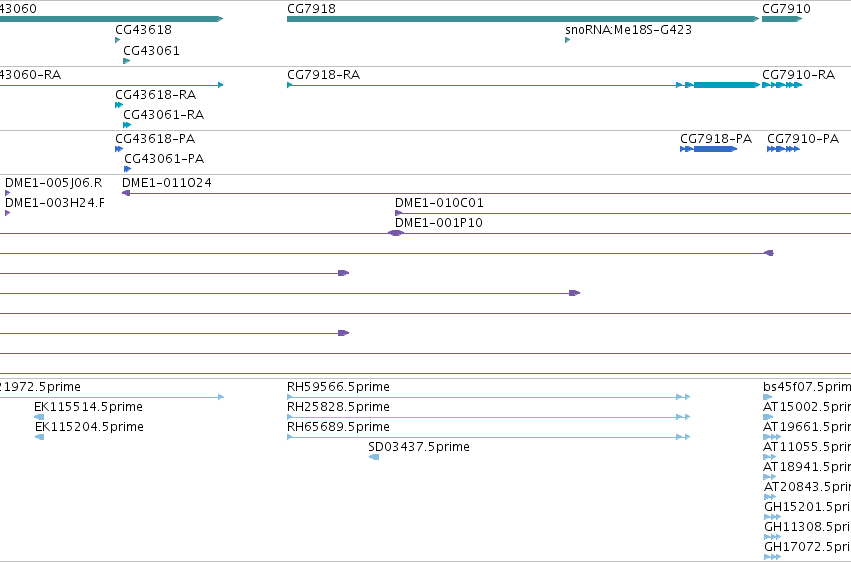This screenshot has width=851, height=562.
Task: Select the CG43061-PA protein label
Action: tap(164, 158)
